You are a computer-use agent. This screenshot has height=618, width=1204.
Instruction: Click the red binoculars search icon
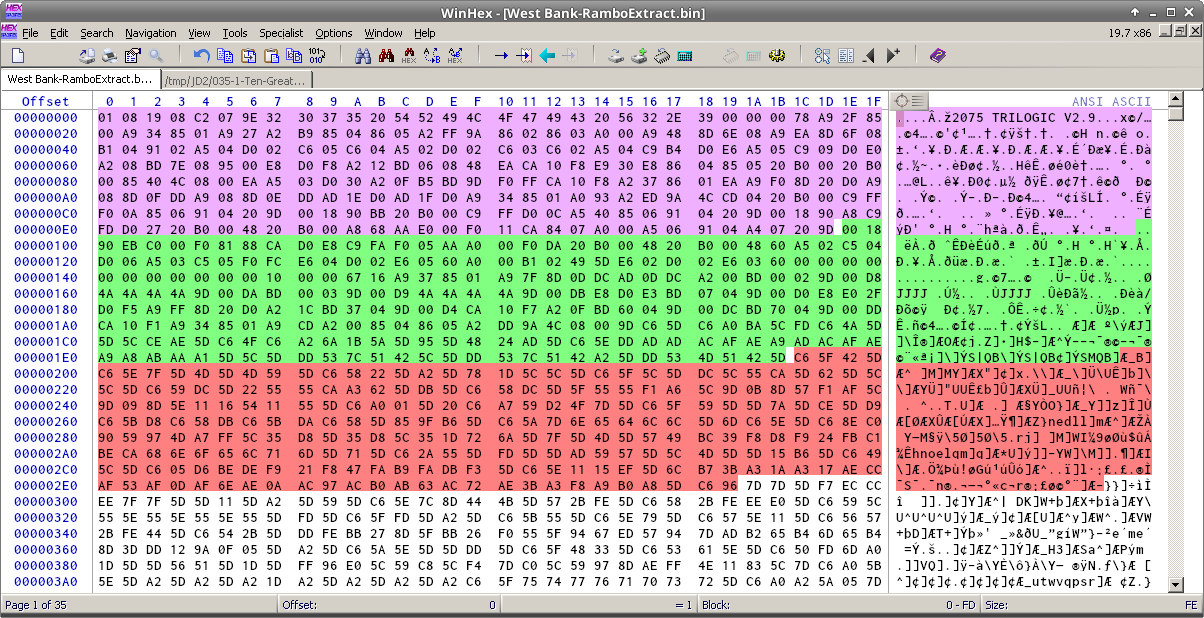tap(386, 56)
